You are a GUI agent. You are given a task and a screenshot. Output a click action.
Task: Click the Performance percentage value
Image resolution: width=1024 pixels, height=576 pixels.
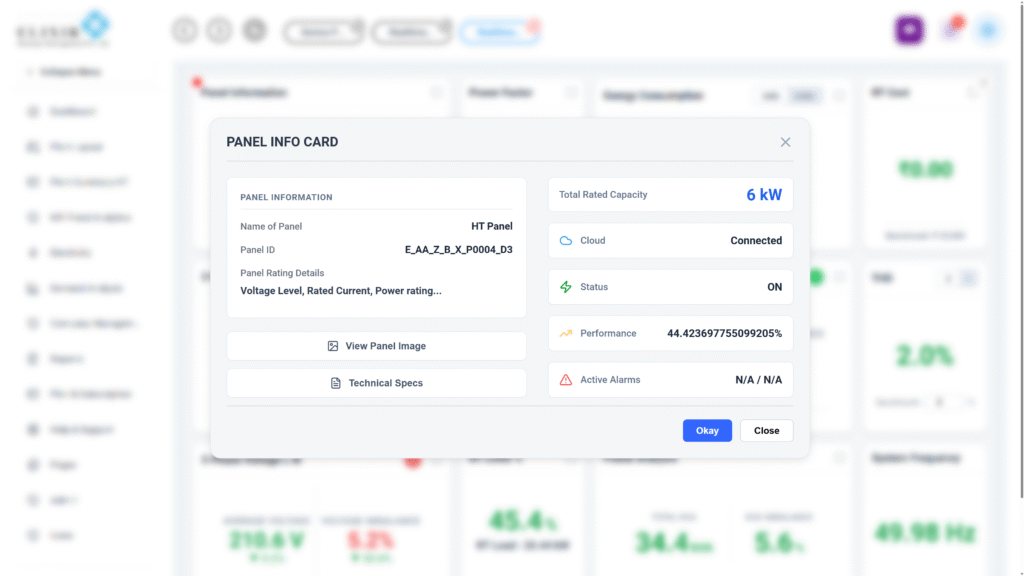click(724, 333)
